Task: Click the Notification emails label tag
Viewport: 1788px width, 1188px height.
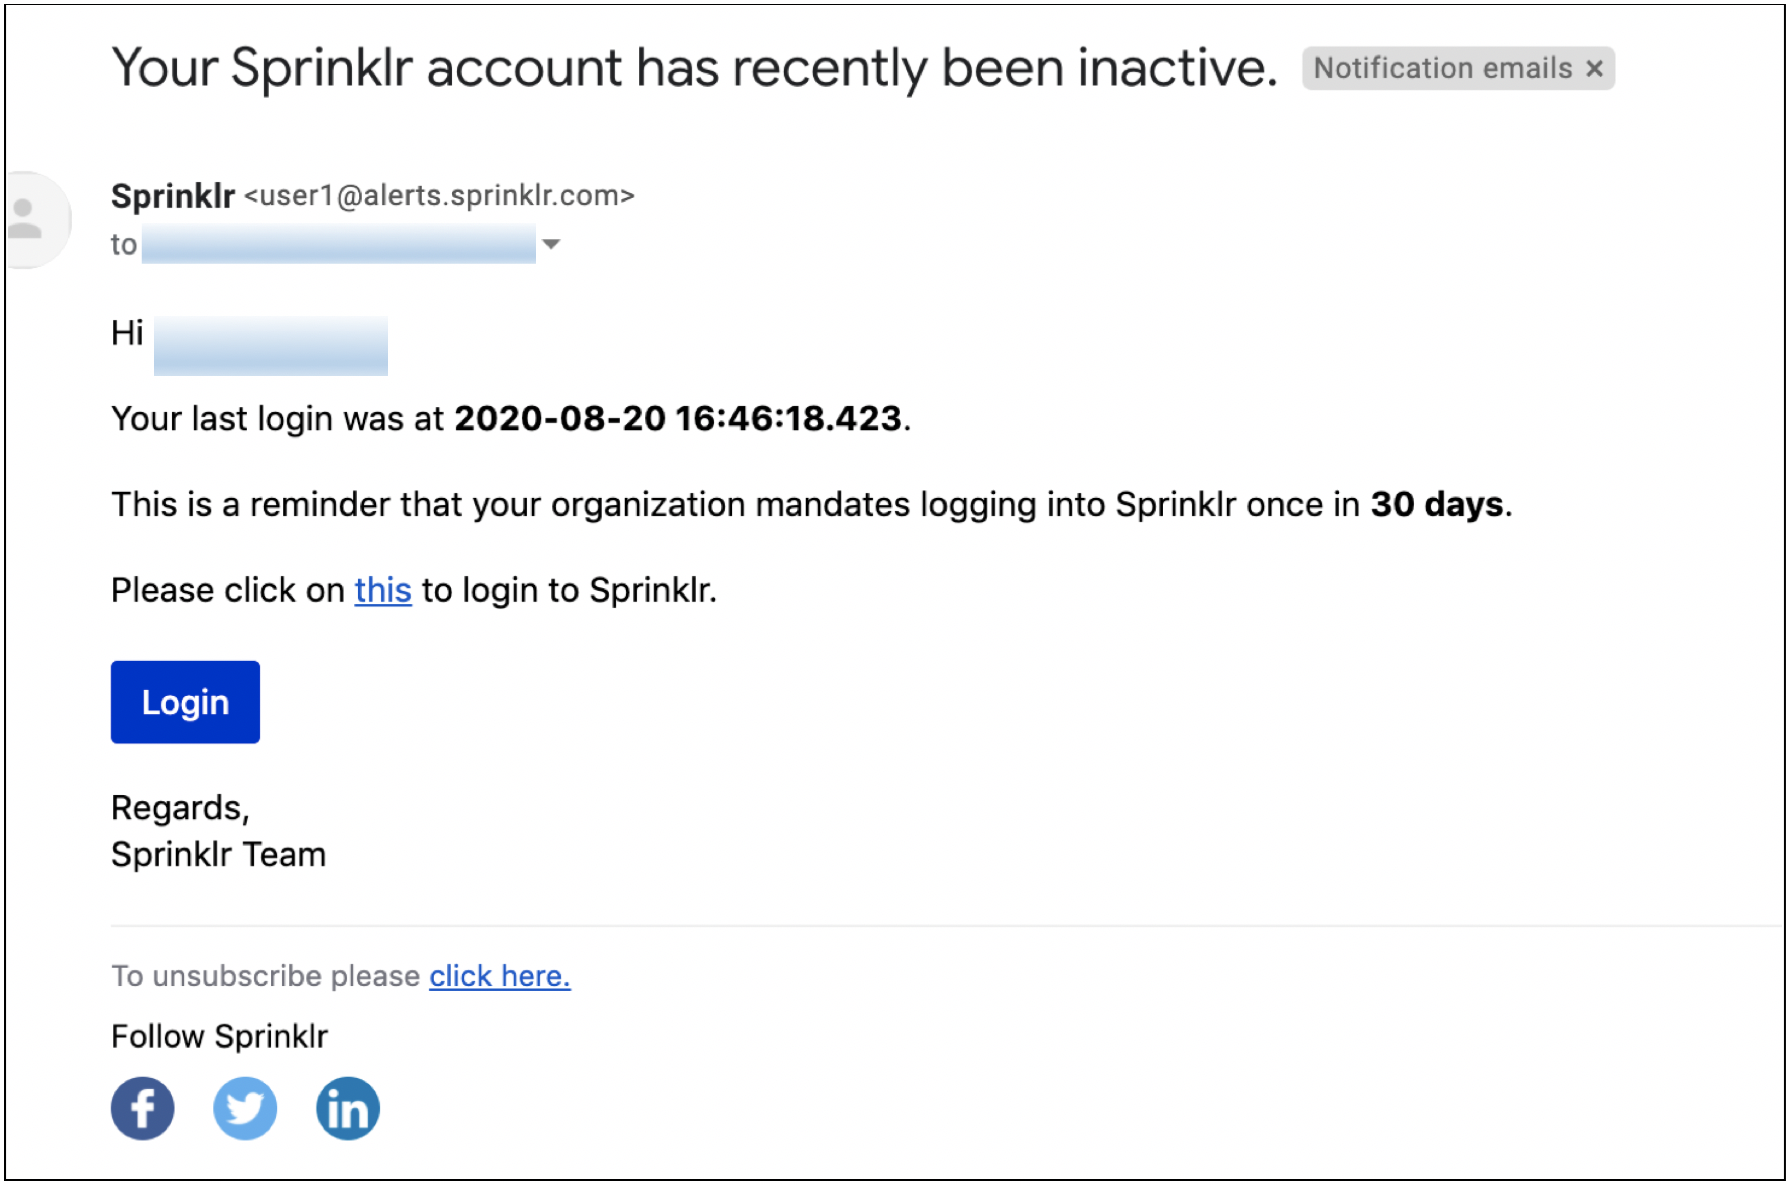Action: 1442,68
